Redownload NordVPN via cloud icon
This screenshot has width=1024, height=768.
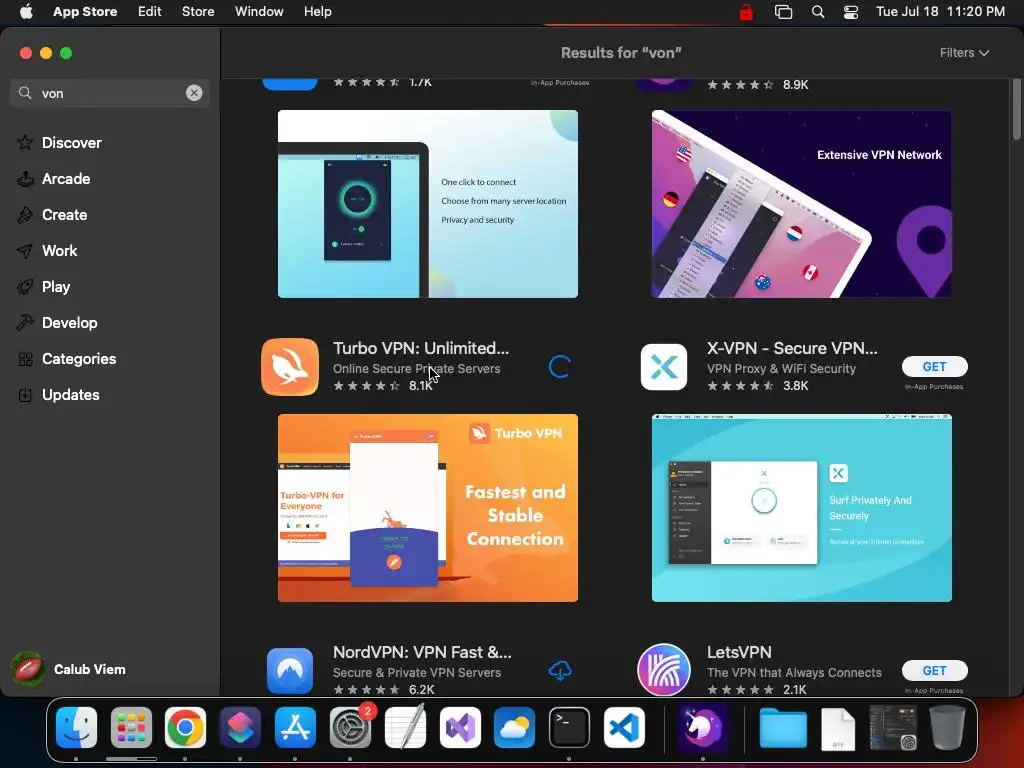pos(560,670)
